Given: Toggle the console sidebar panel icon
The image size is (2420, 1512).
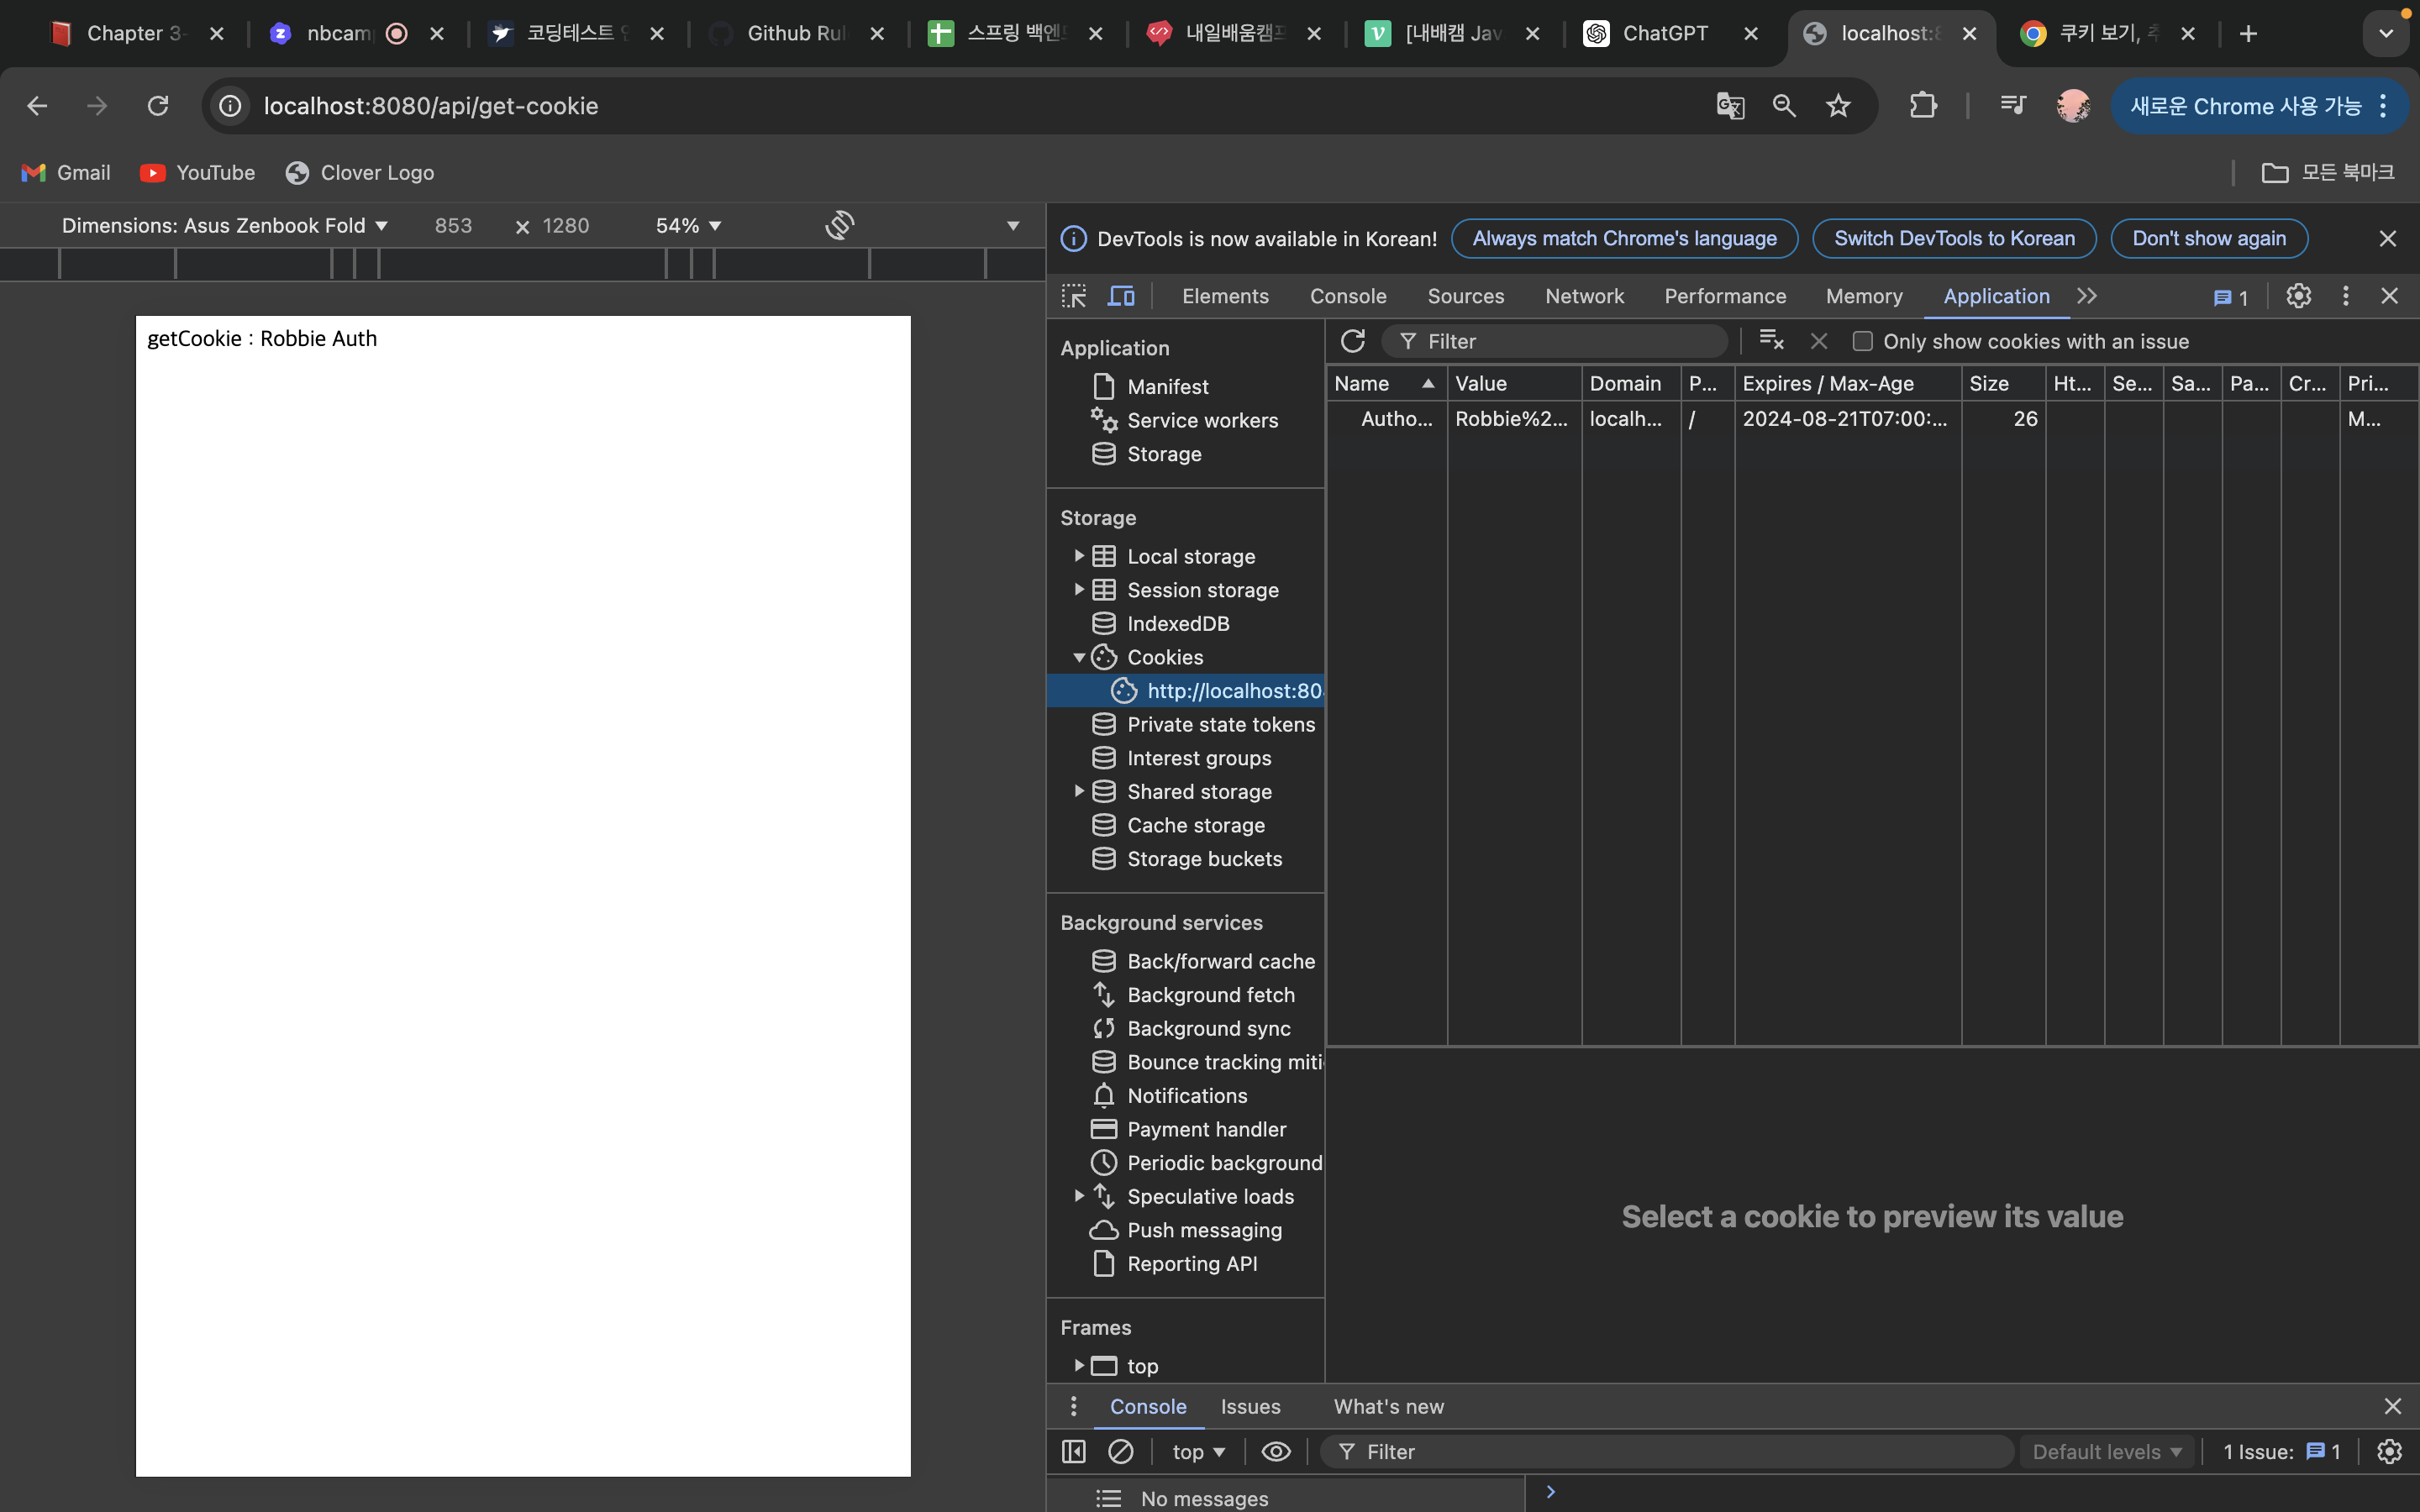Looking at the screenshot, I should 1074,1451.
